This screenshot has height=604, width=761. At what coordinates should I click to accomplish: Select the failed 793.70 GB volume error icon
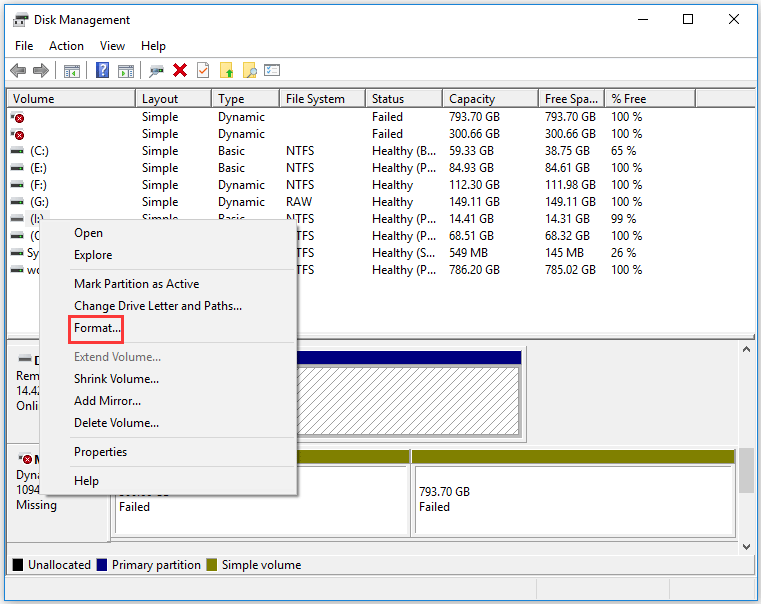click(x=17, y=117)
